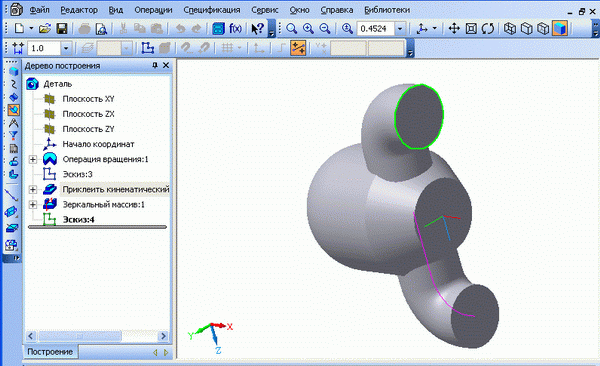Select Плоскость XY in the tree
600x366 pixels.
(88, 99)
